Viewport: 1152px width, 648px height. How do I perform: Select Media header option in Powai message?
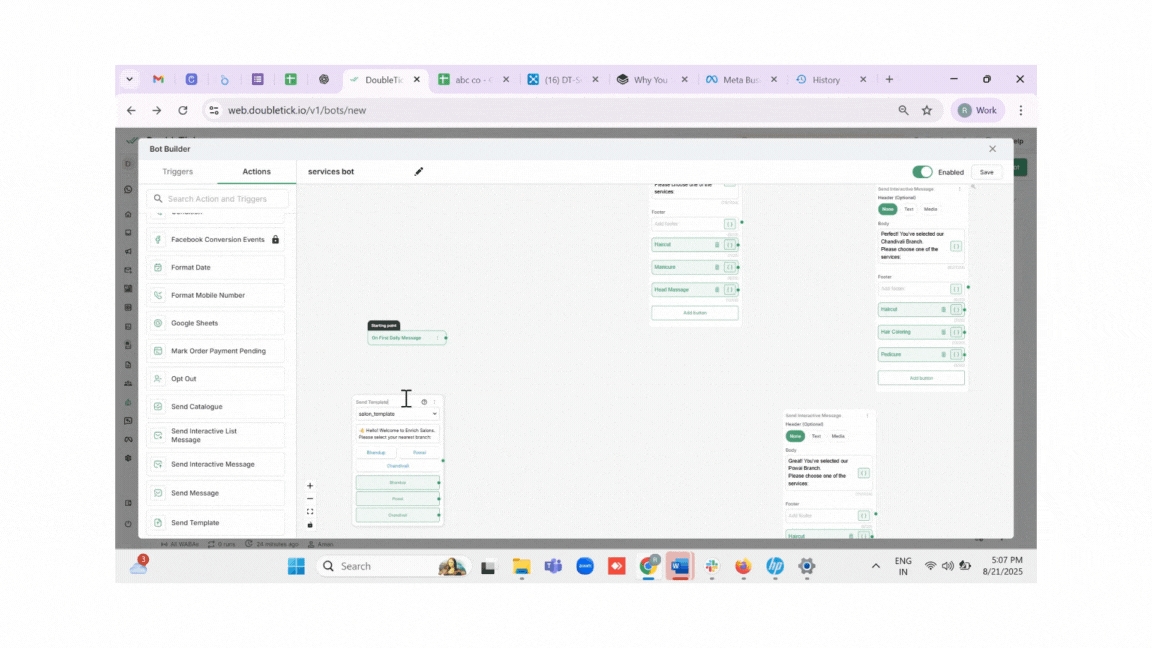point(838,436)
